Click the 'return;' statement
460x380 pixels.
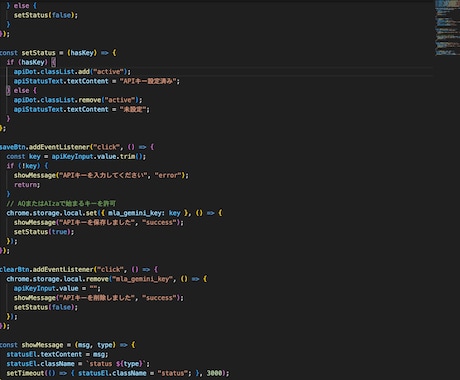coord(27,185)
